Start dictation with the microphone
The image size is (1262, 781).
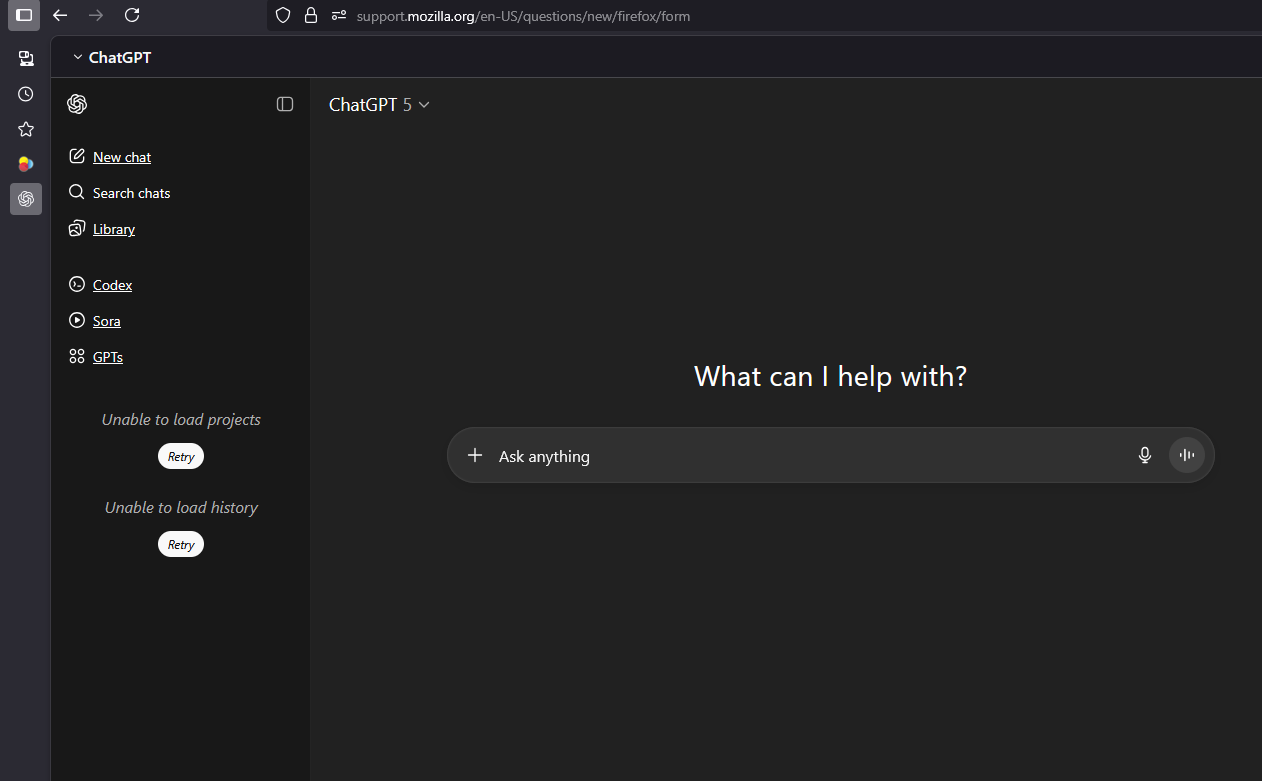pos(1145,455)
